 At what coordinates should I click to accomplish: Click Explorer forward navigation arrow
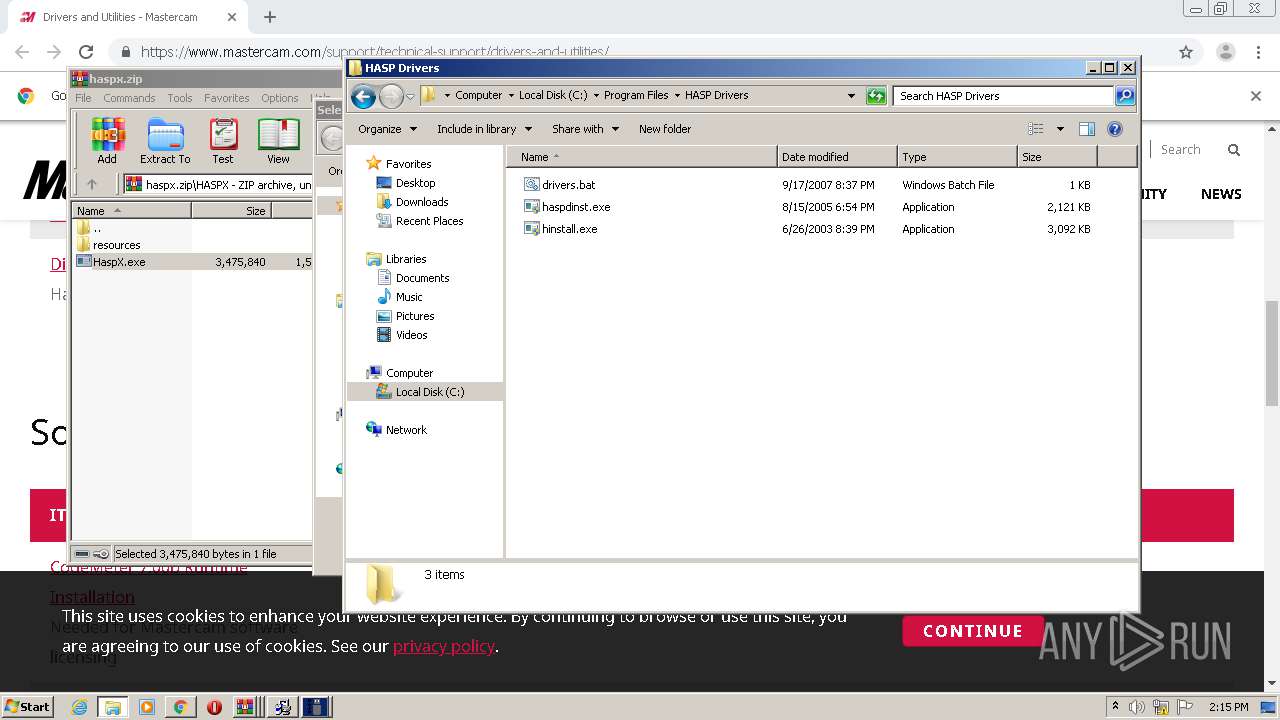[391, 96]
